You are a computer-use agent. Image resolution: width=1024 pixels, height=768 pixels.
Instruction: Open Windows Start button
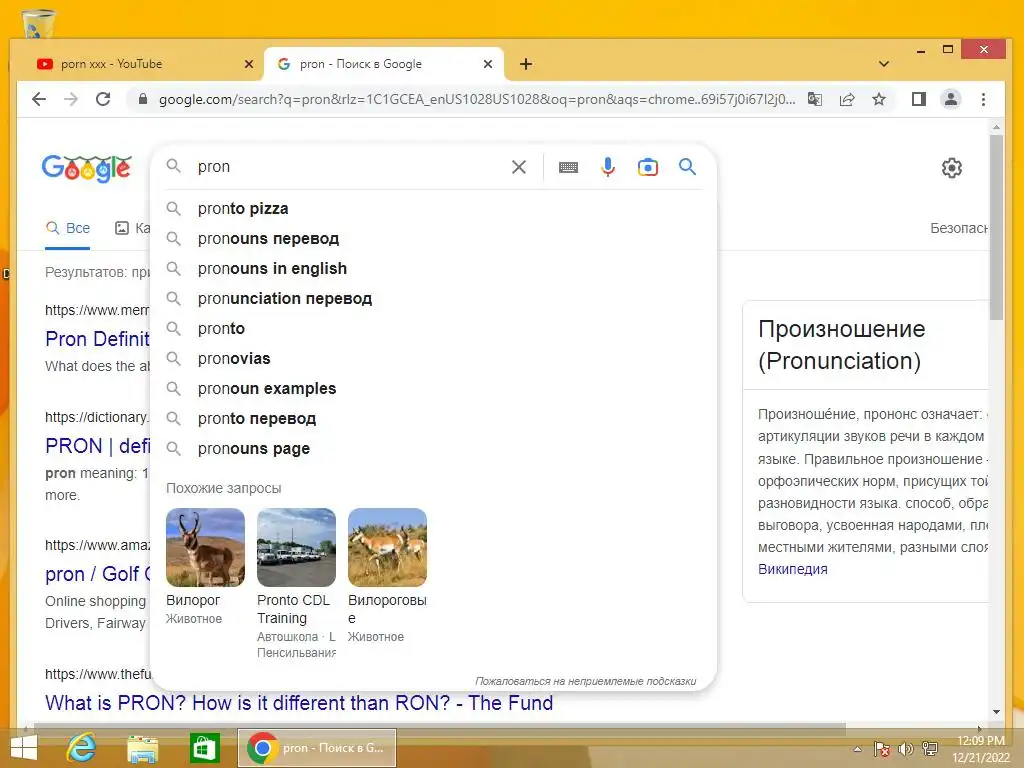coord(24,748)
